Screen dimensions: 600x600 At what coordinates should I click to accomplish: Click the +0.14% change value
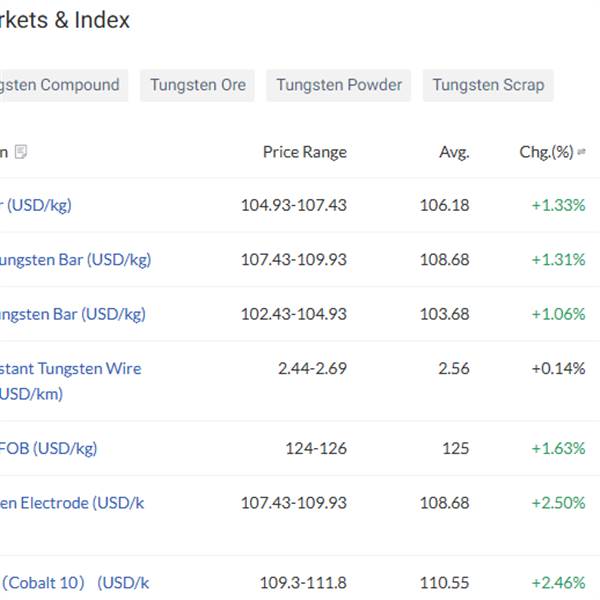pos(558,368)
